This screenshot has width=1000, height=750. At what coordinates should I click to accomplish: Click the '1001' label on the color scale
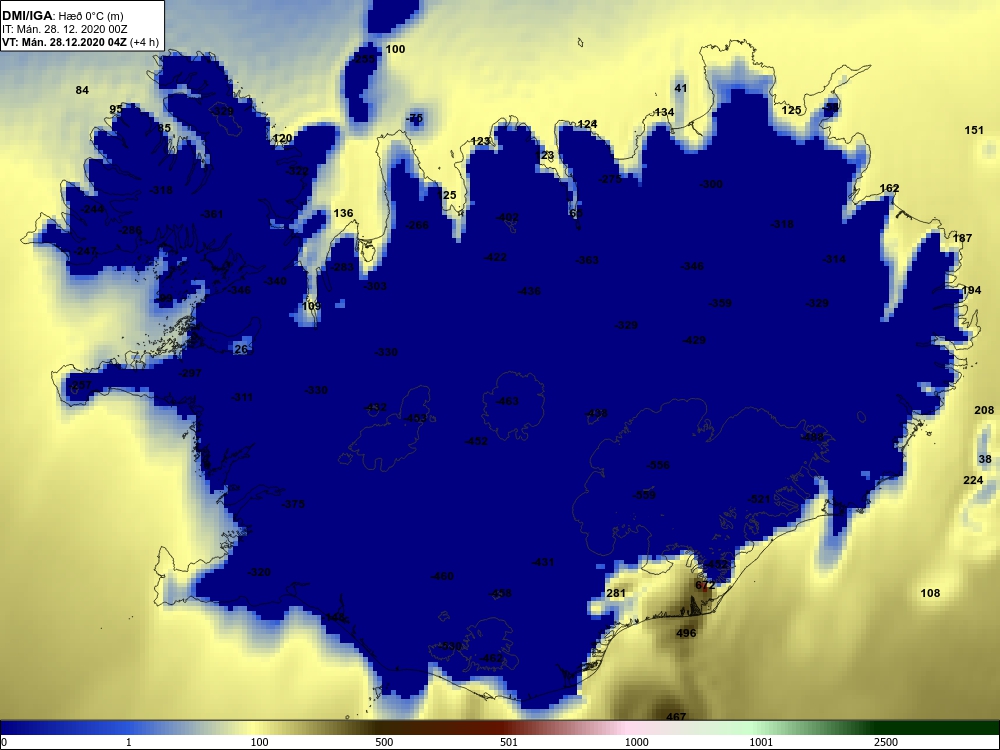(761, 742)
